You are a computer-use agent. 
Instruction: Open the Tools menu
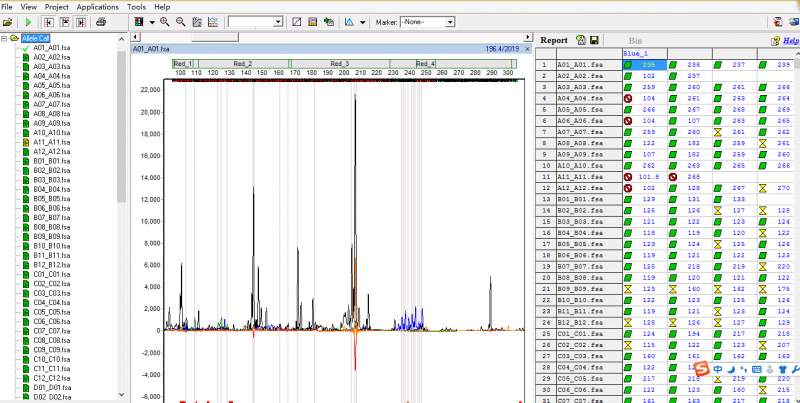(x=136, y=7)
